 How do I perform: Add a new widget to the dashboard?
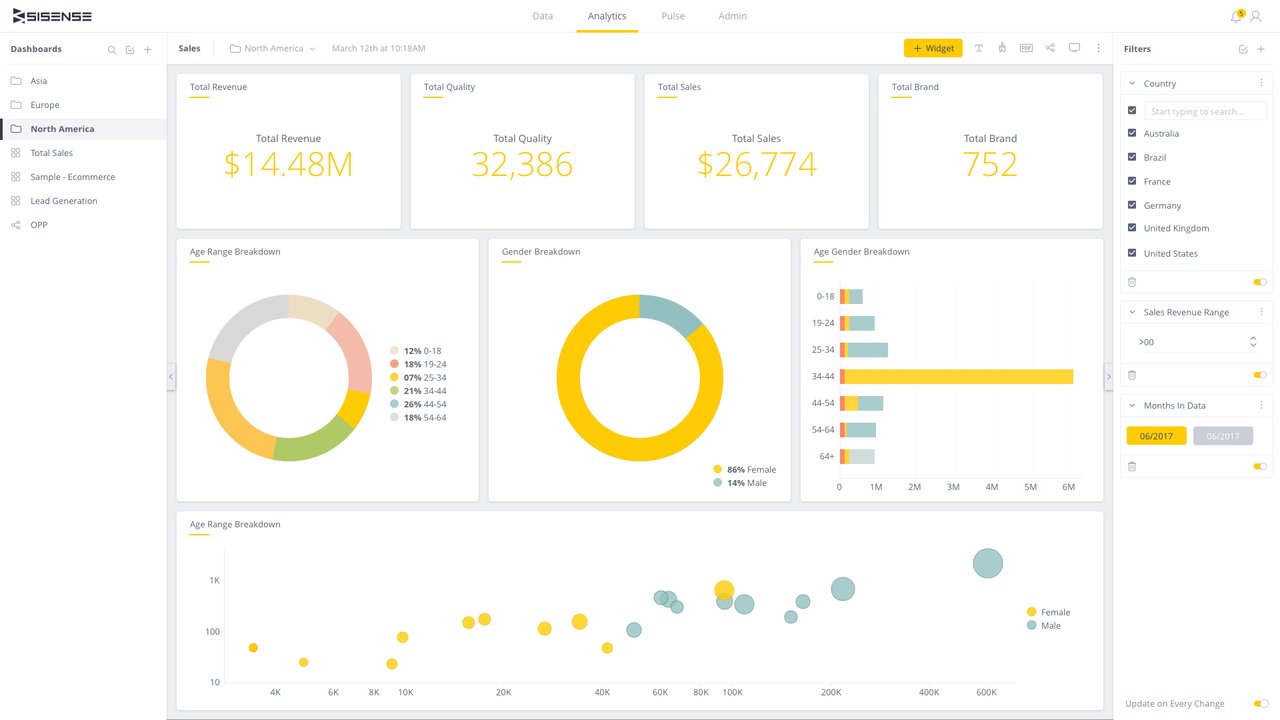click(933, 47)
